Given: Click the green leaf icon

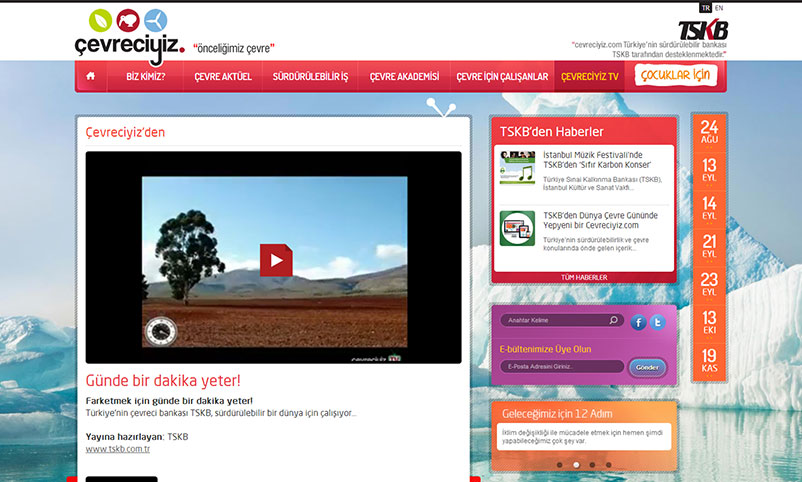Looking at the screenshot, I should (100, 20).
